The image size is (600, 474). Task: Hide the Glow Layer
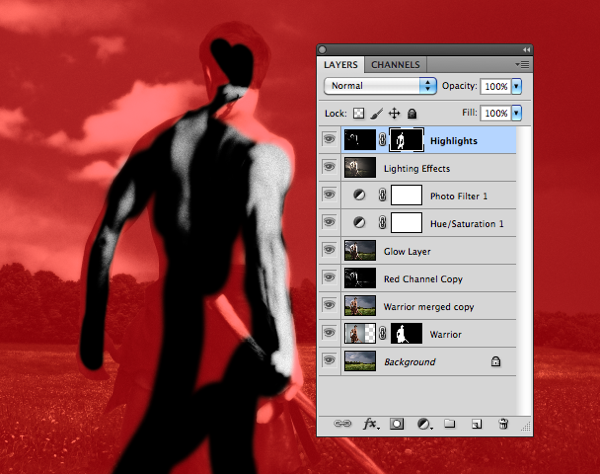[329, 251]
